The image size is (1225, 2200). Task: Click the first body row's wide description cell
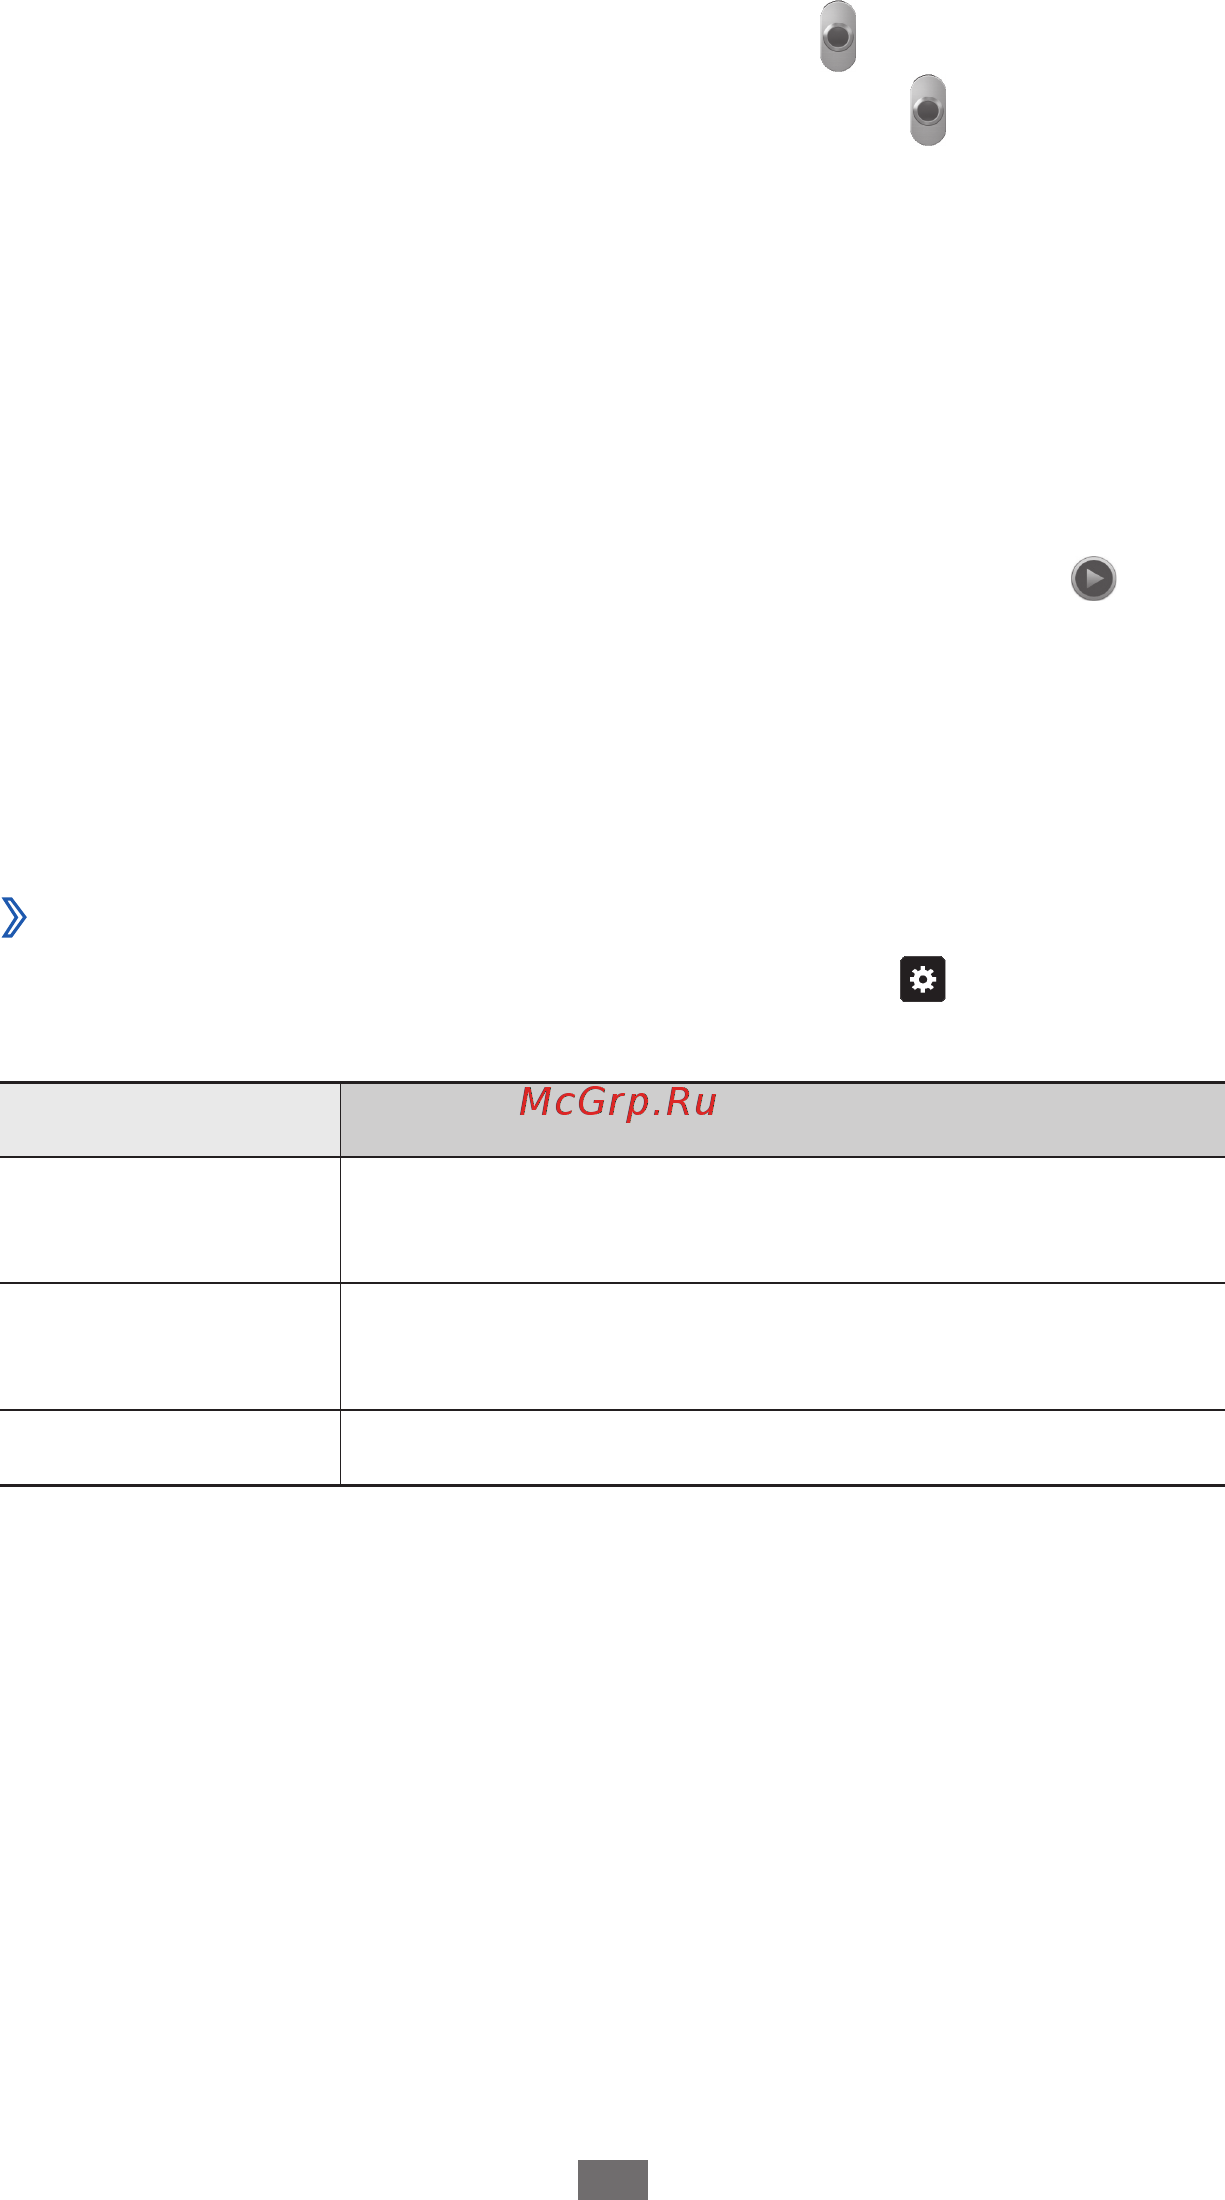point(783,1220)
